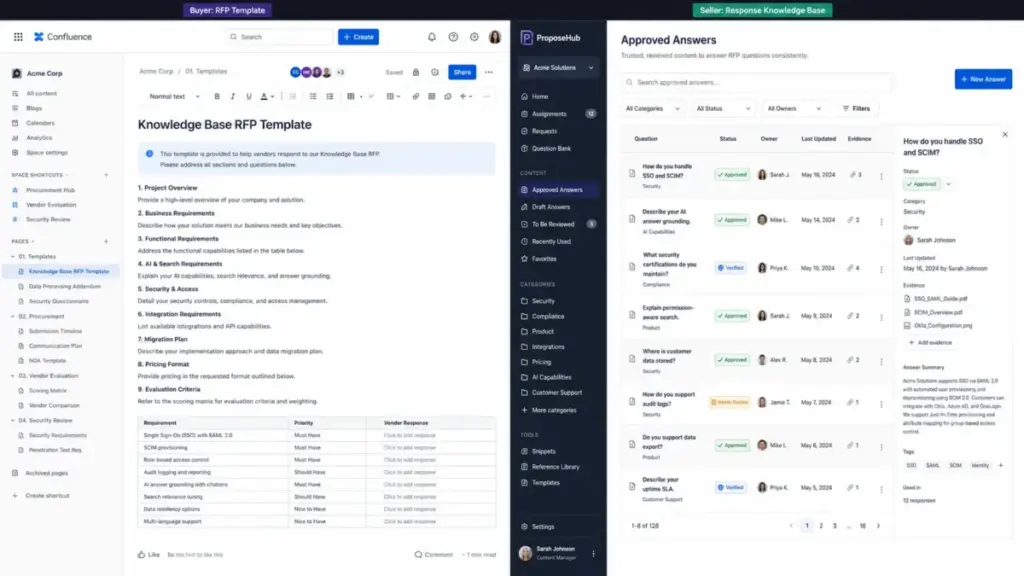Click the Share button
This screenshot has height=576, width=1024.
462,72
